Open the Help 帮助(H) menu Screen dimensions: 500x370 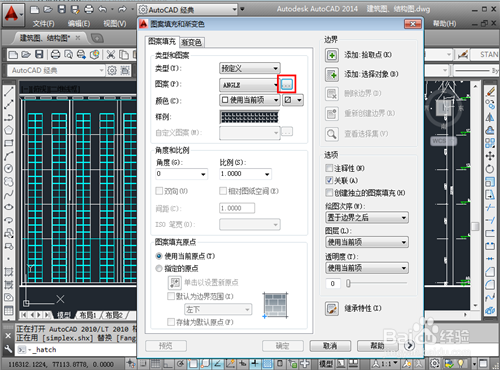tap(444, 23)
